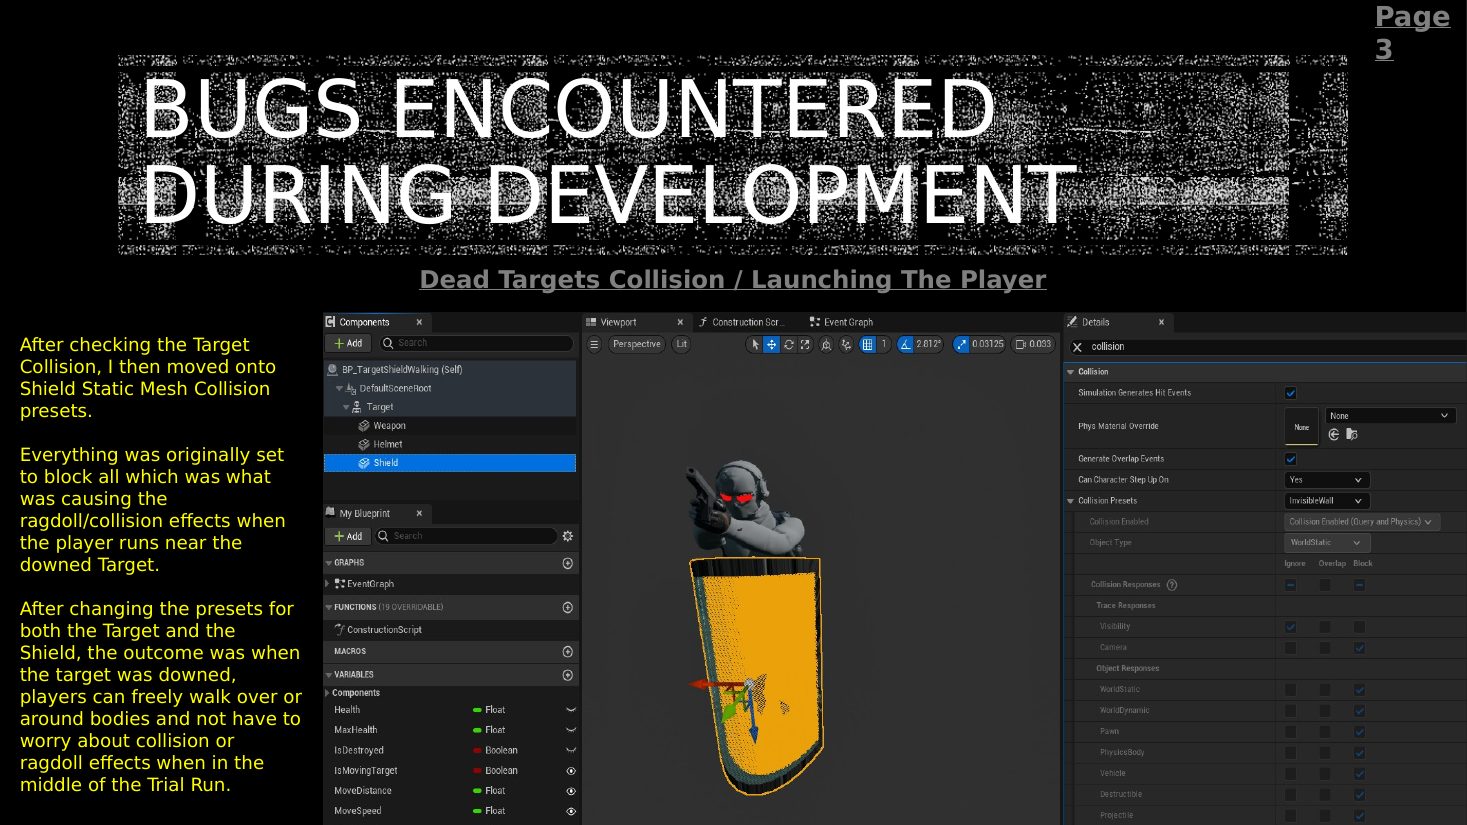Expand the Components variable category arrow
The width and height of the screenshot is (1467, 825).
pyautogui.click(x=327, y=693)
